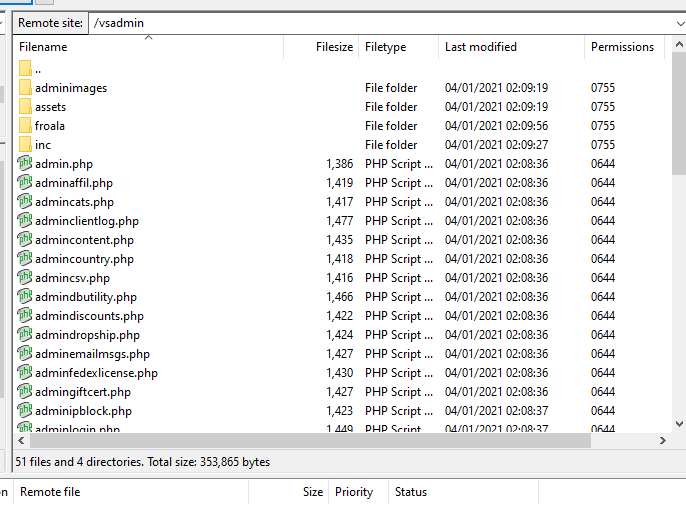This screenshot has height=522, width=686.
Task: Click horizontal scrollbar right arrow
Action: [x=662, y=441]
